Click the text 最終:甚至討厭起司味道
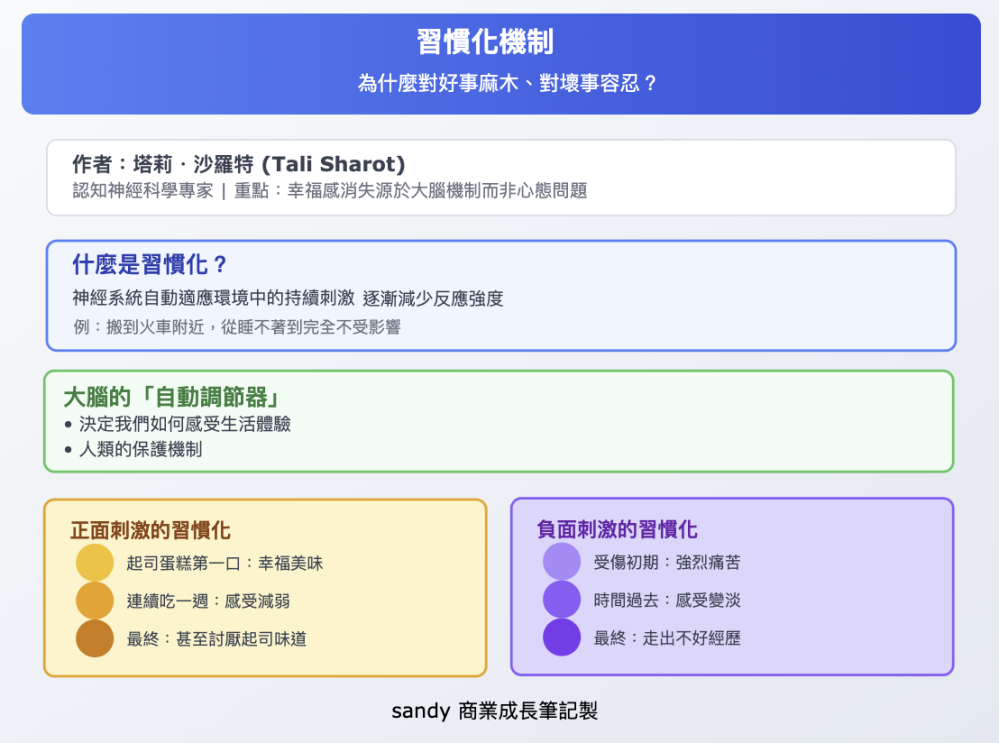The height and width of the screenshot is (743, 999). (x=217, y=638)
